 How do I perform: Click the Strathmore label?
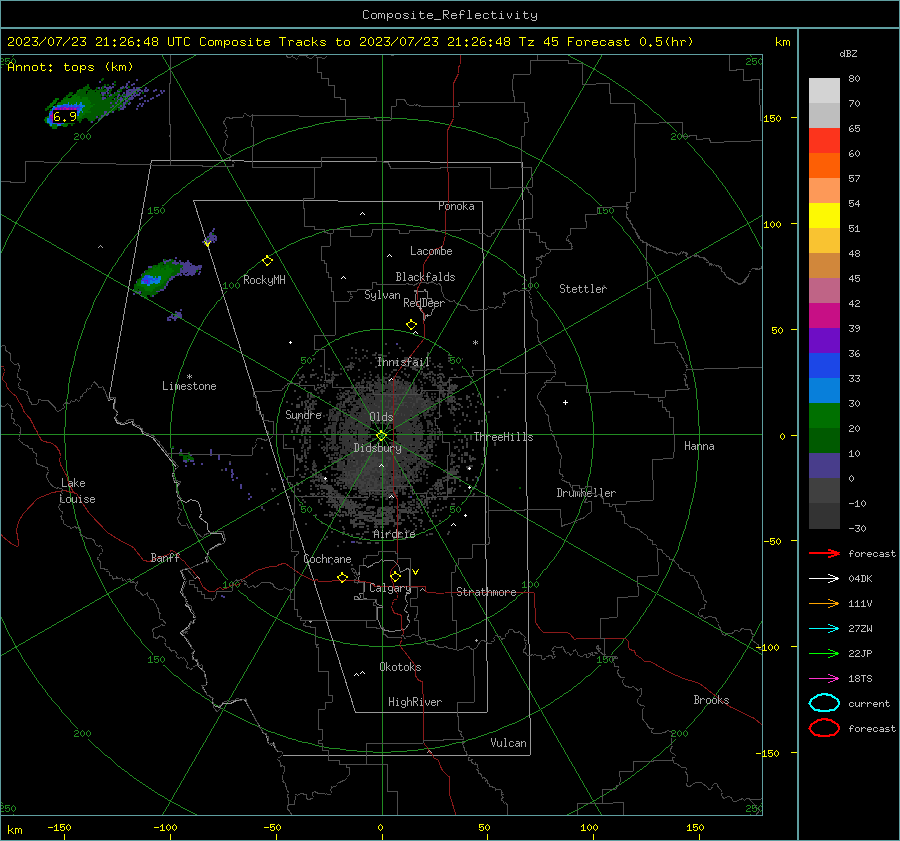486,592
